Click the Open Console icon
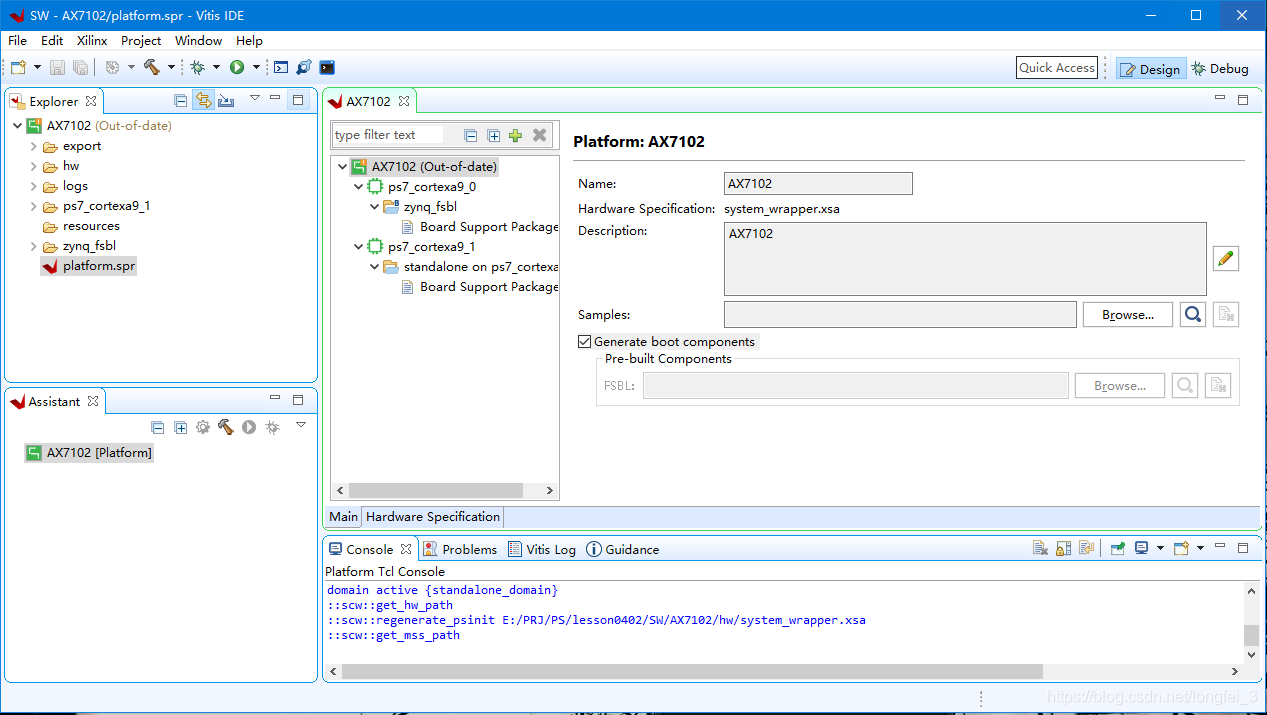 (1181, 548)
